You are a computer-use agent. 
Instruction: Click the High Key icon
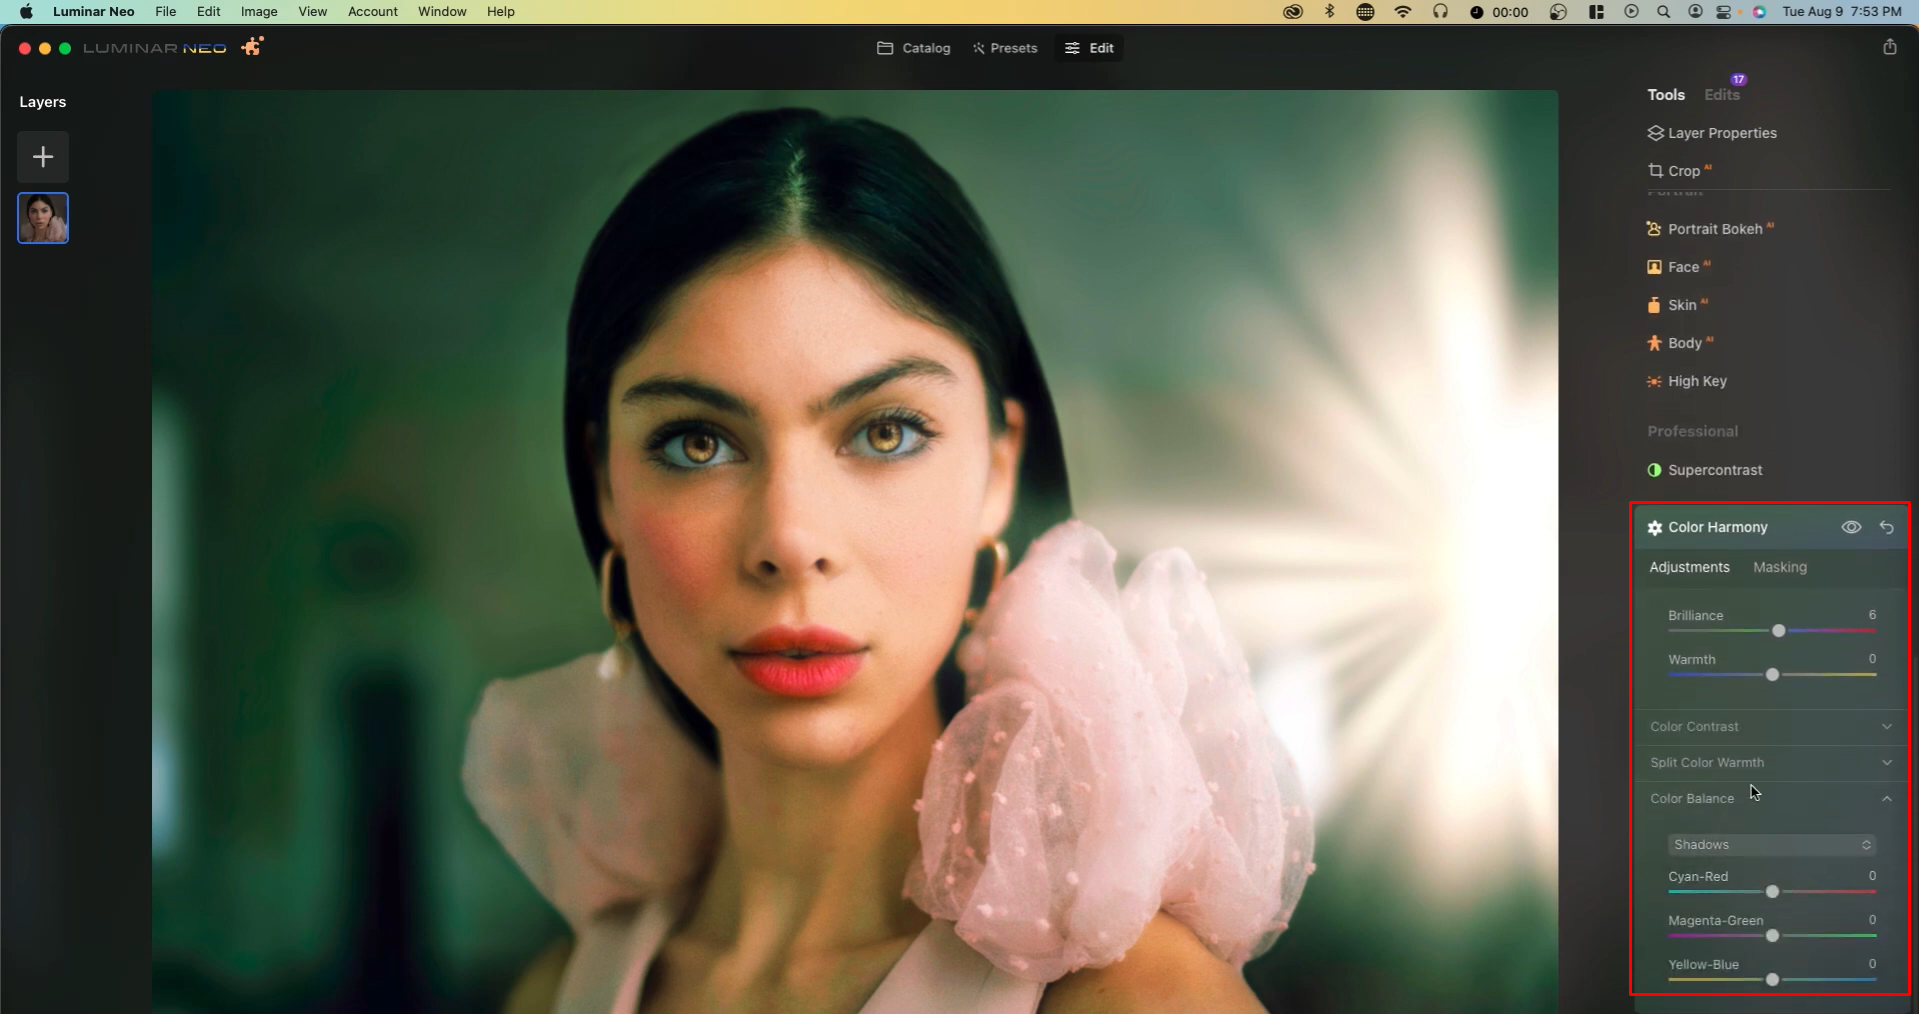[1654, 381]
